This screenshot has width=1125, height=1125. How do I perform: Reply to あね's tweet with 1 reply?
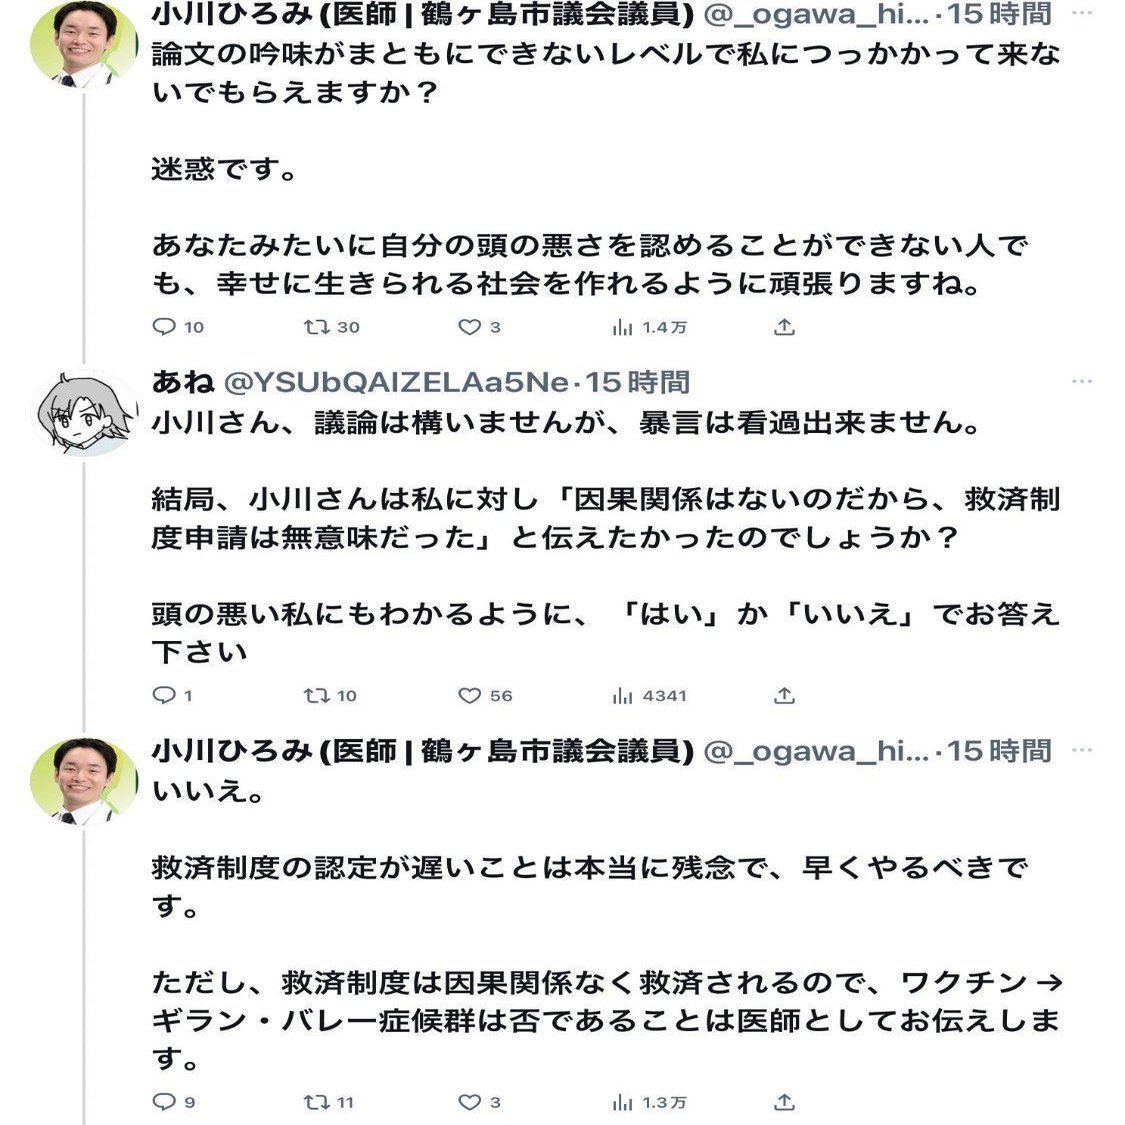[x=172, y=695]
